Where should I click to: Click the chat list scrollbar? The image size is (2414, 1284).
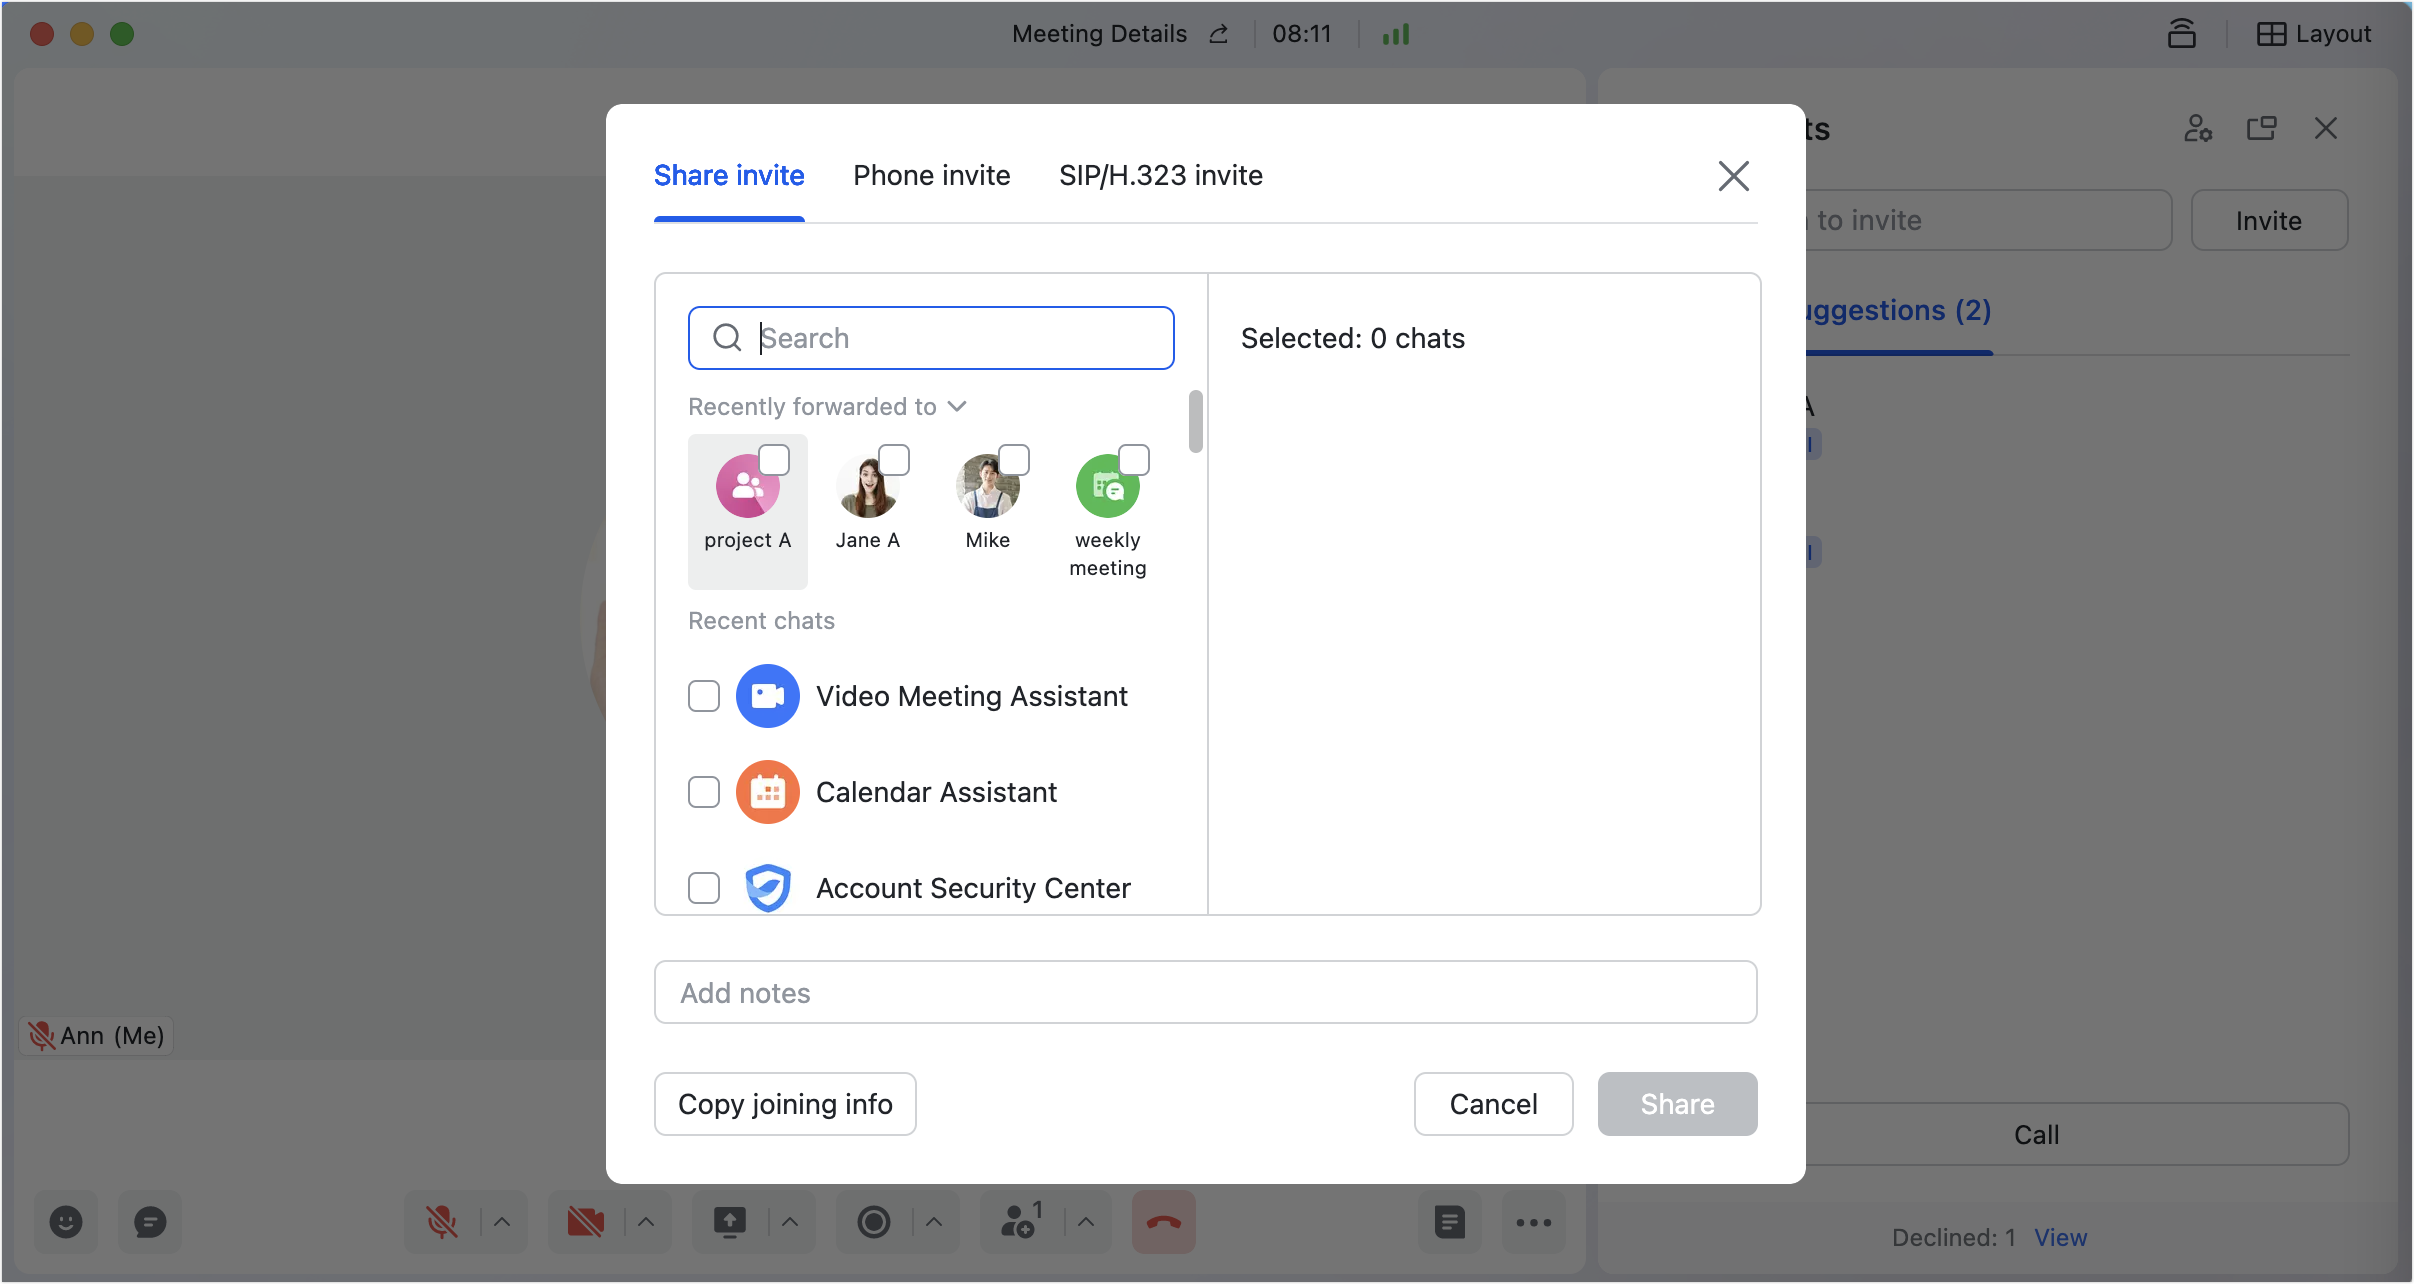click(1195, 421)
